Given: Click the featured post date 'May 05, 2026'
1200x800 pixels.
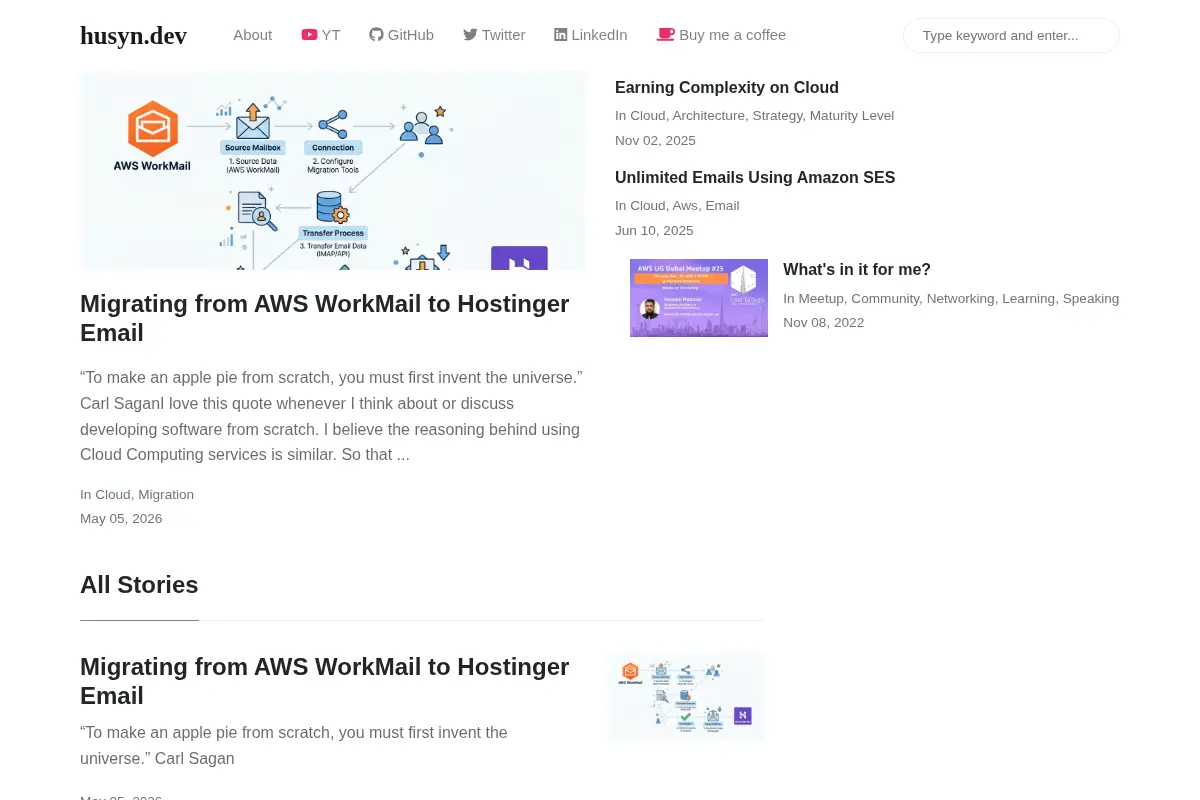Looking at the screenshot, I should click(121, 518).
